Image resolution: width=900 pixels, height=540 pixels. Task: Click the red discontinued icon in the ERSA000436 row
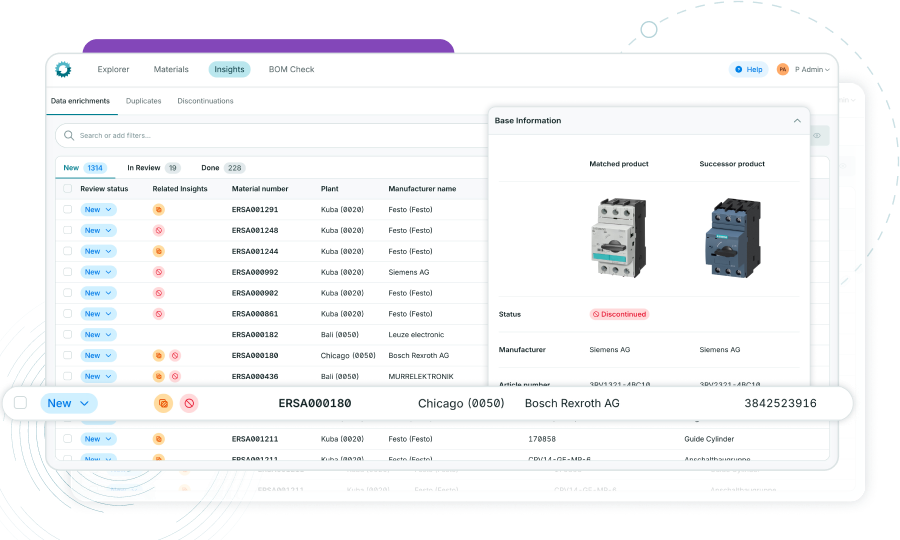(x=175, y=376)
